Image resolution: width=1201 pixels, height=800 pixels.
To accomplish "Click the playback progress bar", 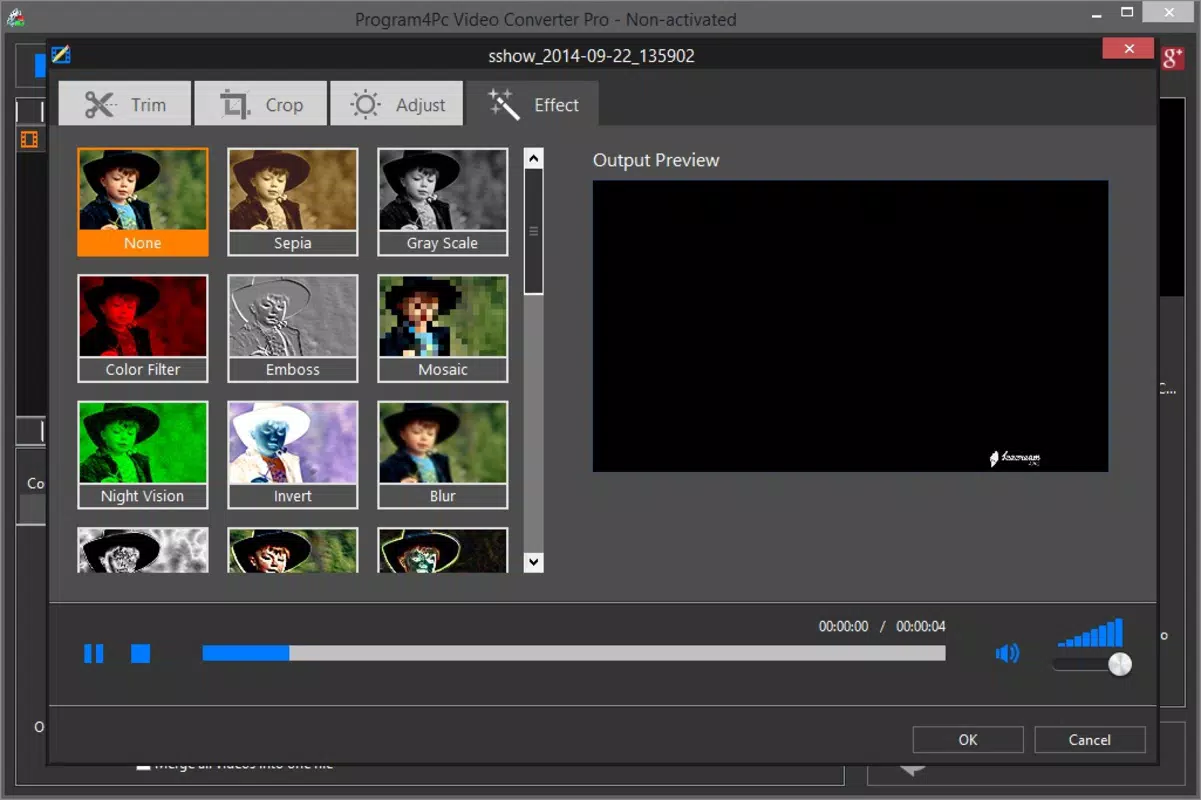I will click(x=573, y=653).
